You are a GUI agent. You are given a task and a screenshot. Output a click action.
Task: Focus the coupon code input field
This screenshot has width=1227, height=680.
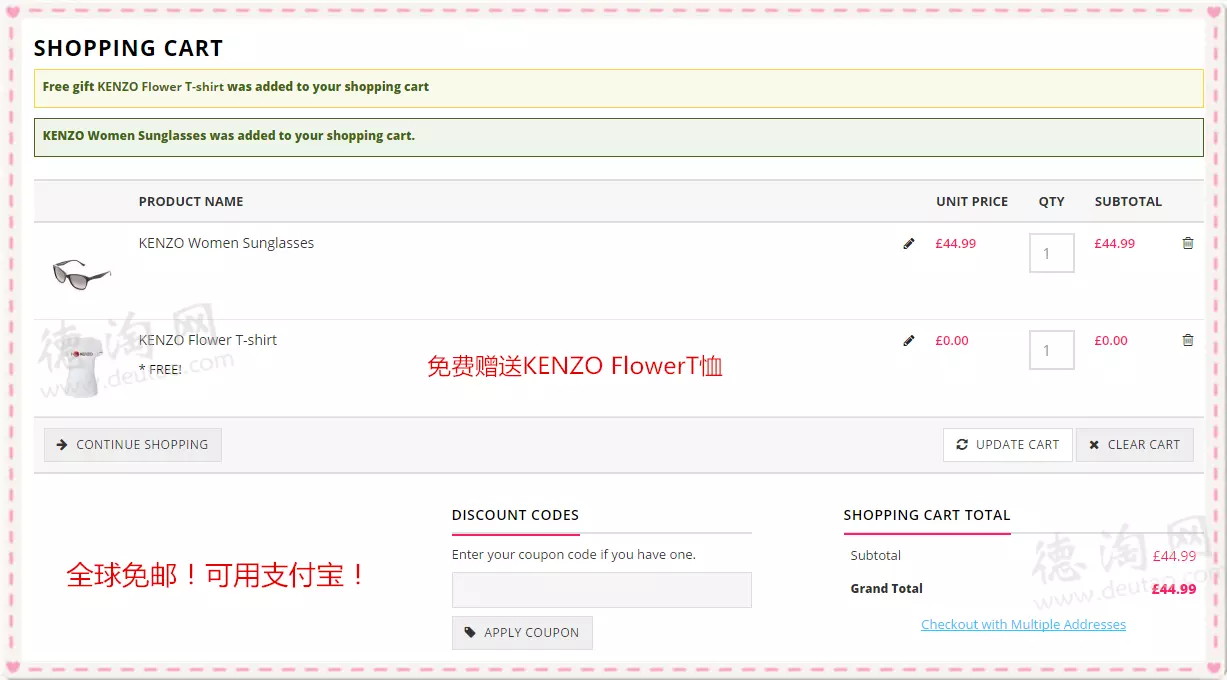tap(602, 590)
